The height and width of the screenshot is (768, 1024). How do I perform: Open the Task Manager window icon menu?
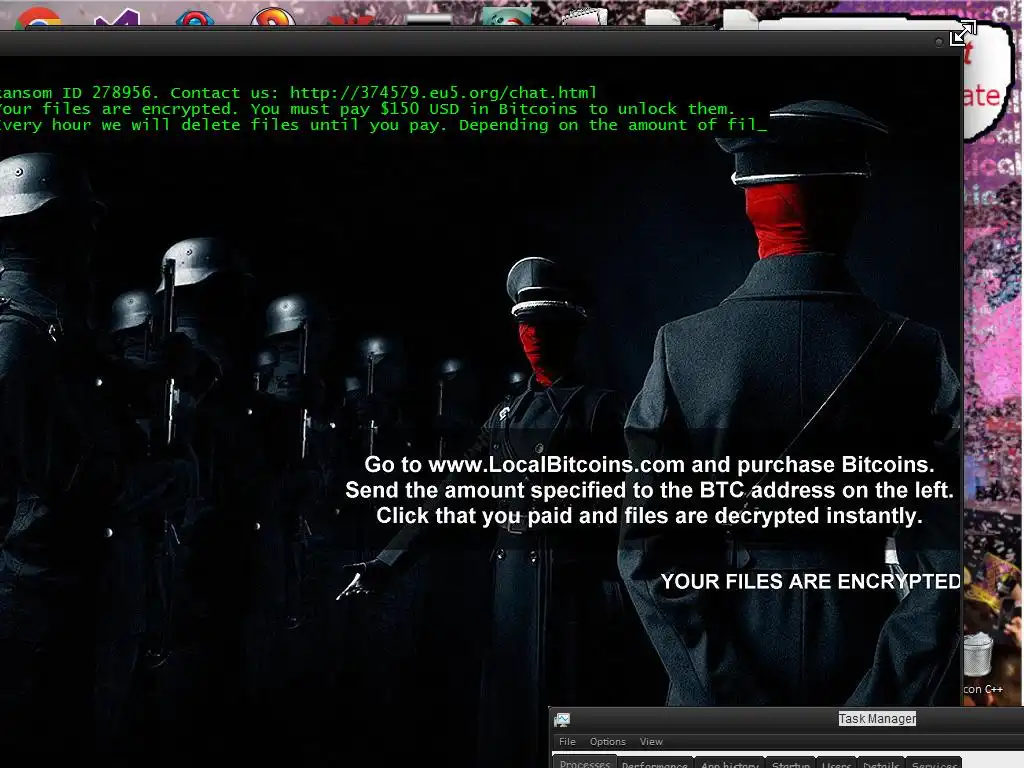[562, 719]
